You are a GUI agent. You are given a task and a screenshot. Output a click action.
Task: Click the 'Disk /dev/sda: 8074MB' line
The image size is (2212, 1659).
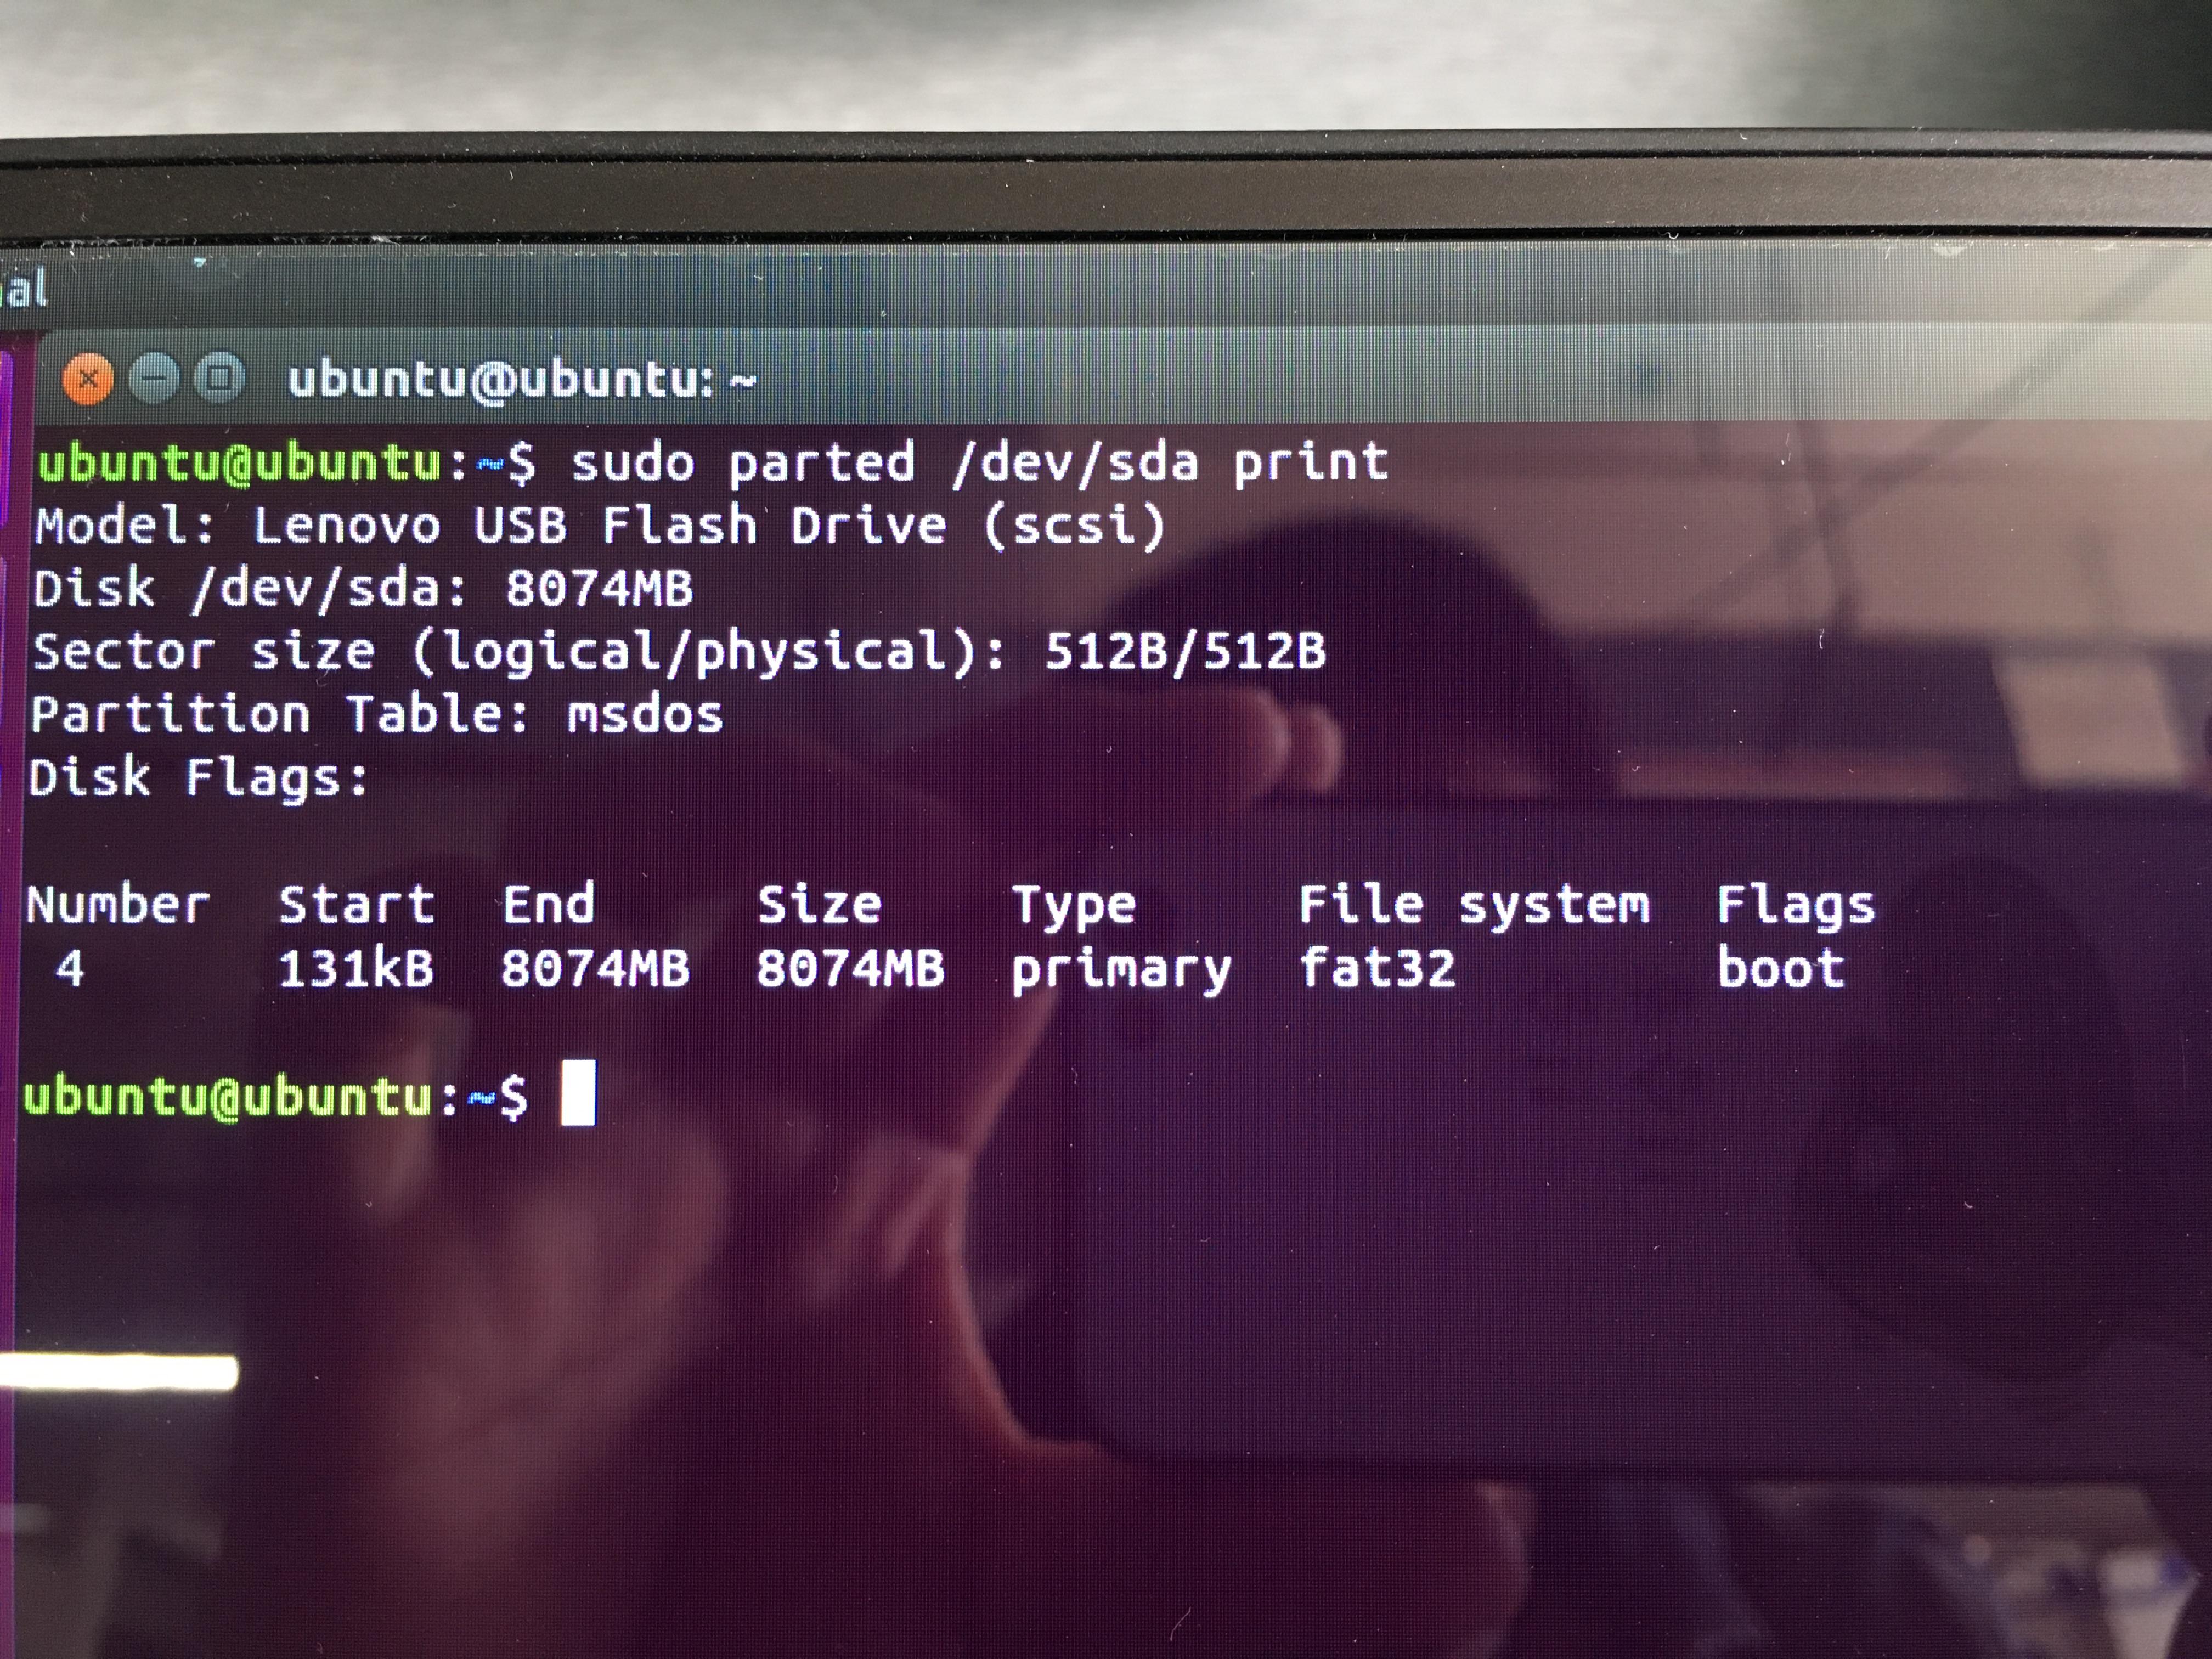click(x=362, y=588)
